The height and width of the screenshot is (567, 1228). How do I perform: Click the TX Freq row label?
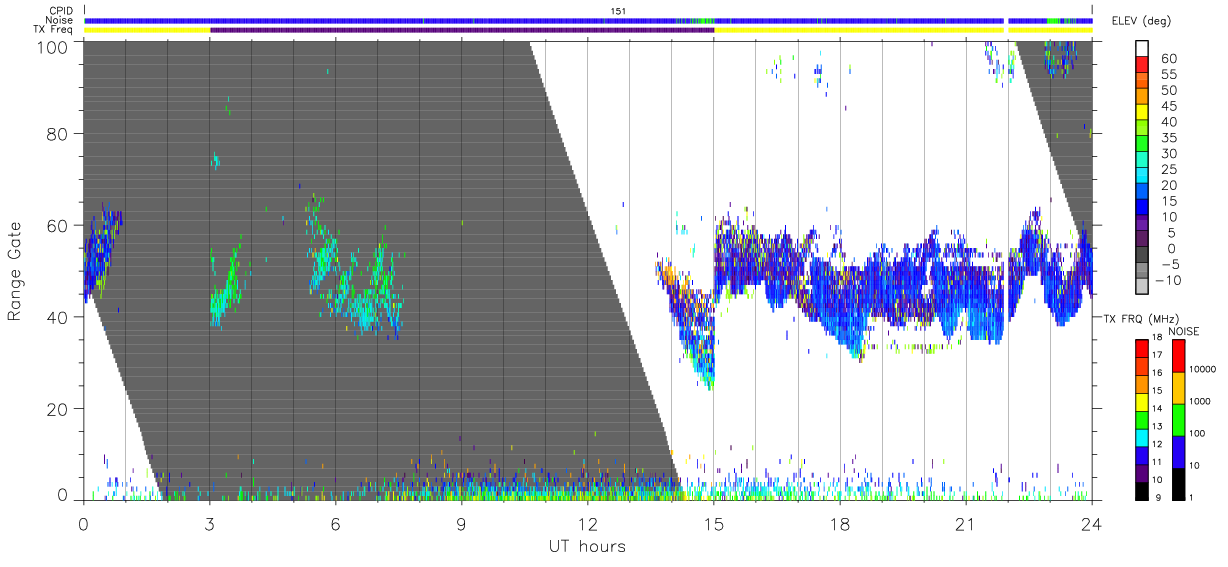point(54,29)
